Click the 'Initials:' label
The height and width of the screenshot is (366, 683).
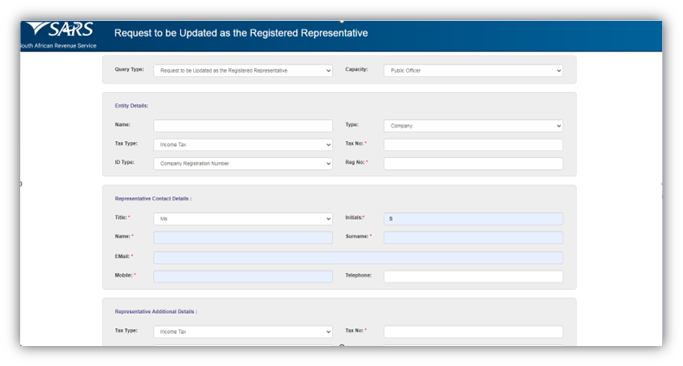[x=355, y=217]
